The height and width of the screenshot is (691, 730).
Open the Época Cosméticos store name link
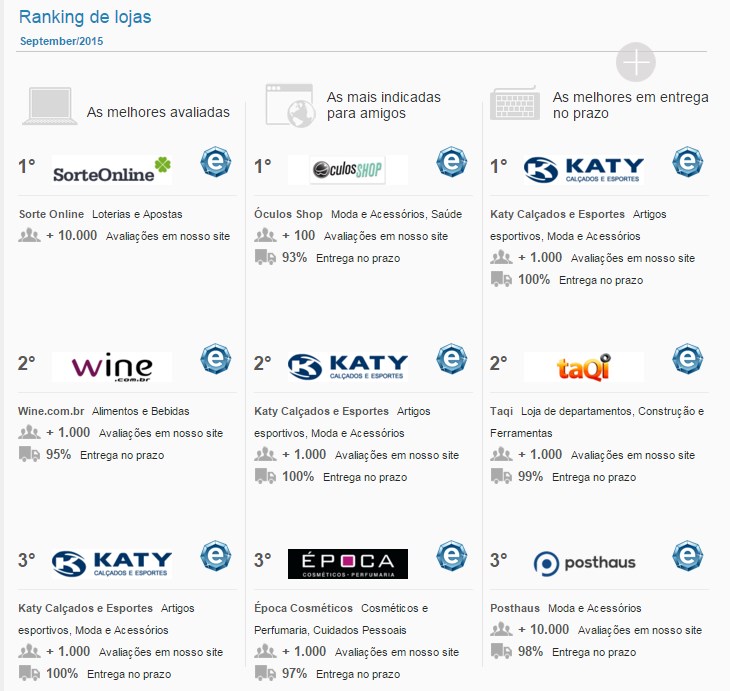(x=304, y=608)
